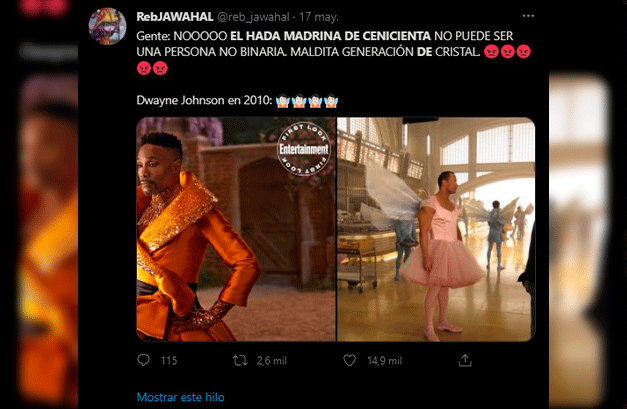This screenshot has width=627, height=409.
Task: Click the @reb_jawahal handle
Action: tap(253, 17)
